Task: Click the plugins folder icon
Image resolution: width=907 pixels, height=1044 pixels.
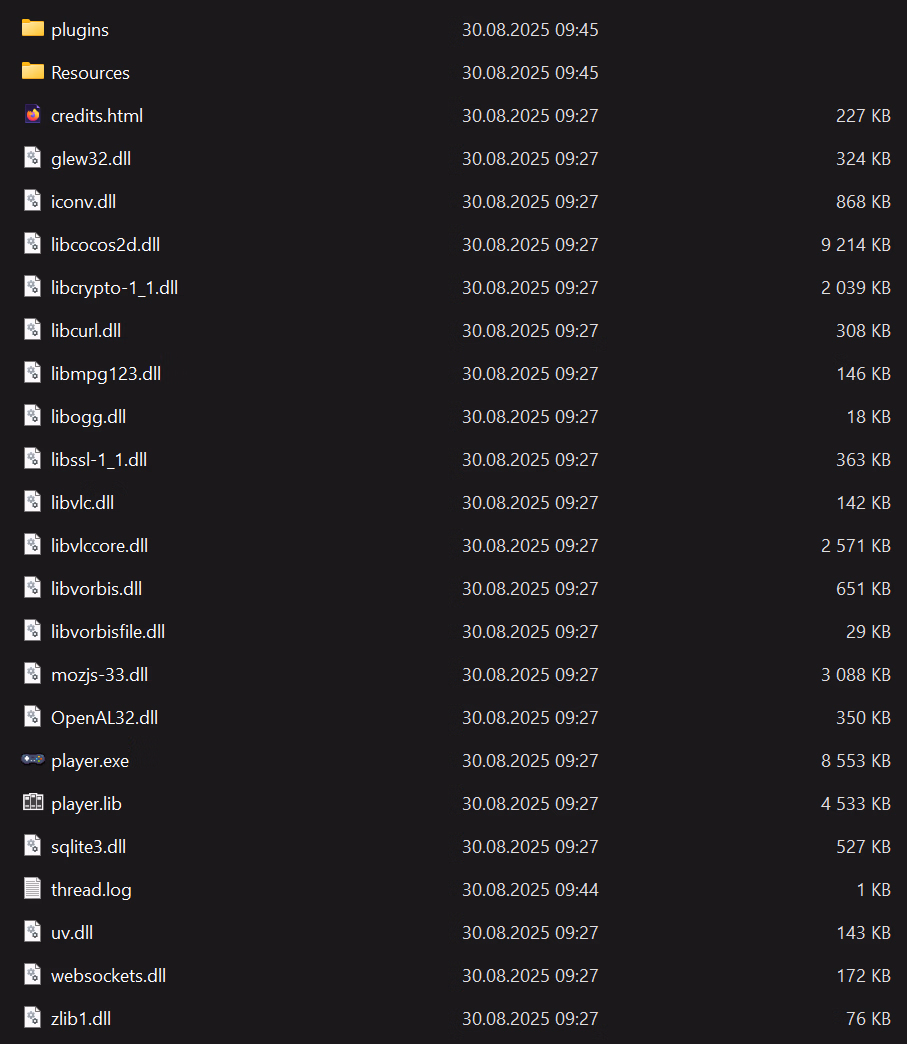Action: point(33,29)
